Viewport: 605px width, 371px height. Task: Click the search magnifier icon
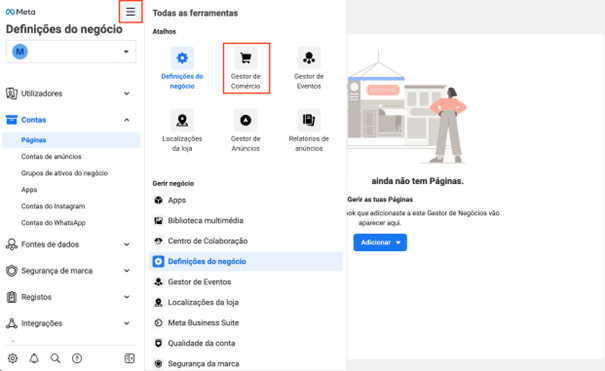click(56, 358)
